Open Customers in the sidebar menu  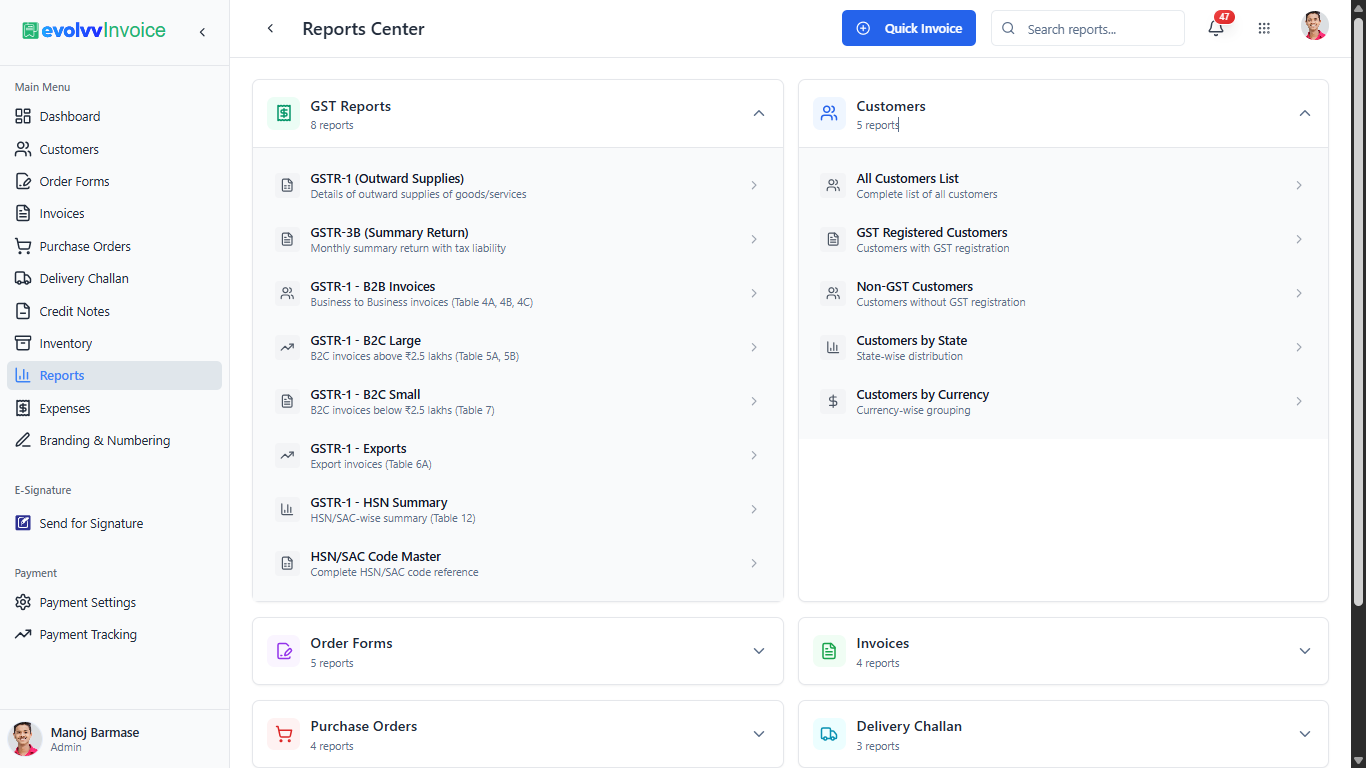pos(114,149)
